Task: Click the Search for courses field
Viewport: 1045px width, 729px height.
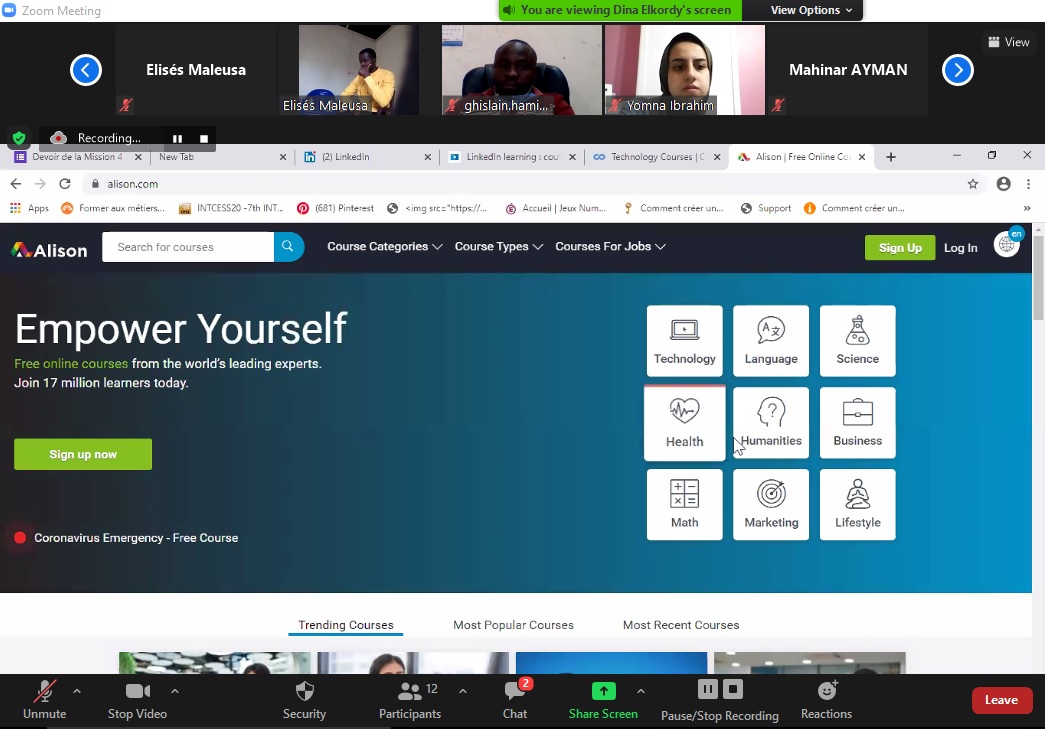Action: (x=188, y=247)
